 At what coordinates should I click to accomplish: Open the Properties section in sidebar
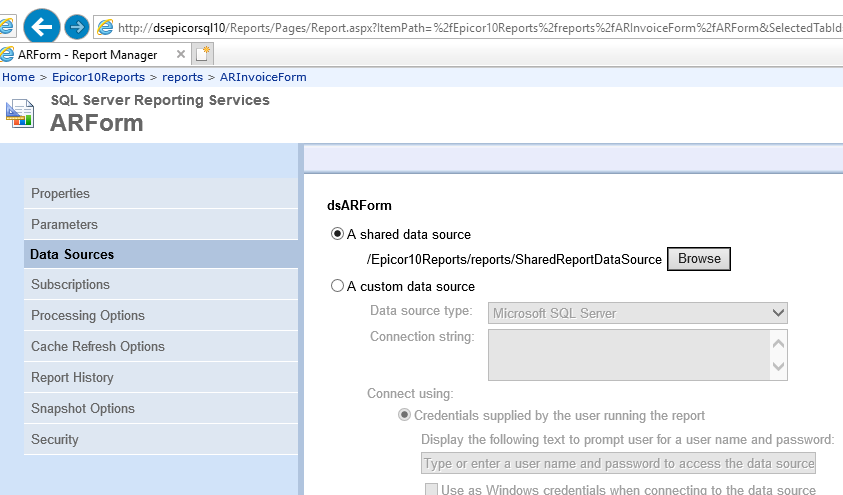pyautogui.click(x=60, y=194)
